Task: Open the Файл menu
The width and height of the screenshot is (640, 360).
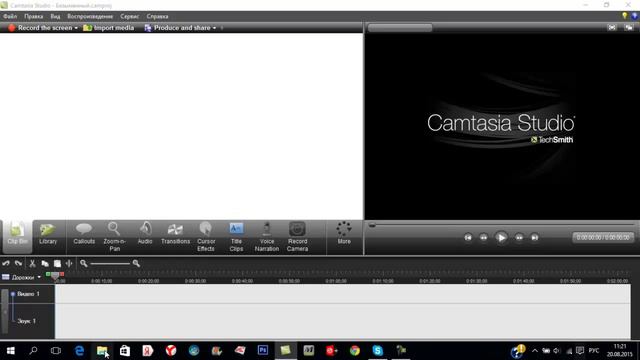Action: tap(10, 16)
